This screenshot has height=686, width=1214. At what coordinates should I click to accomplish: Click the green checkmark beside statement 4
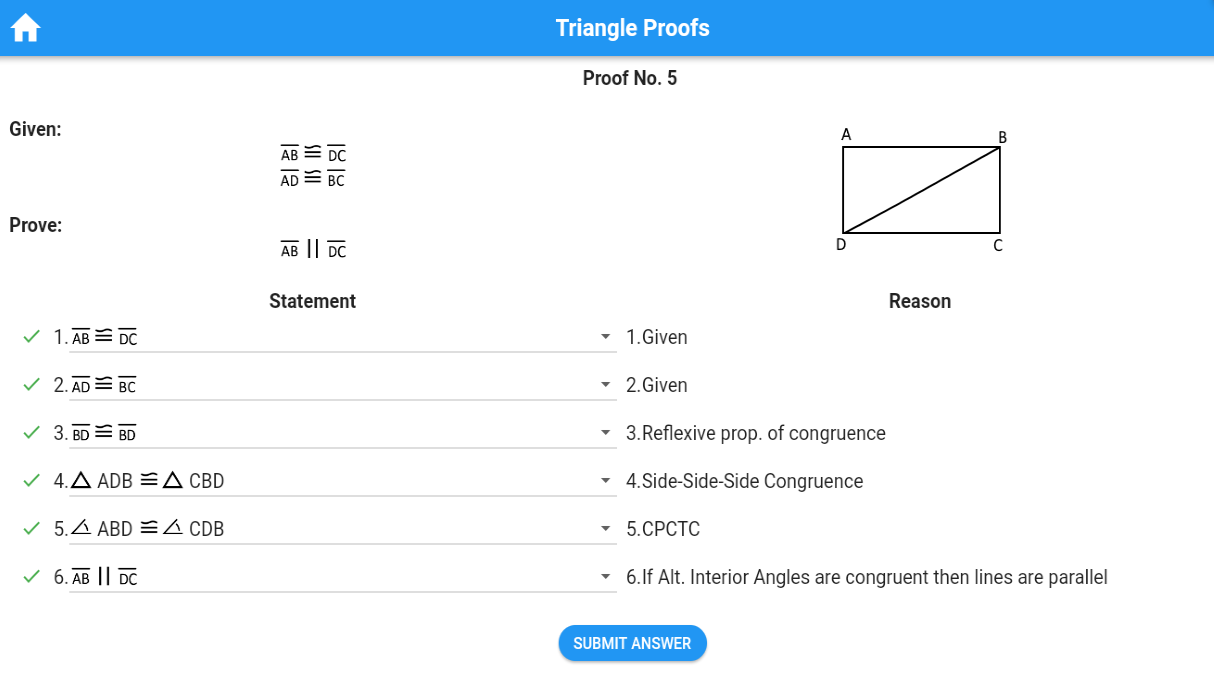31,481
